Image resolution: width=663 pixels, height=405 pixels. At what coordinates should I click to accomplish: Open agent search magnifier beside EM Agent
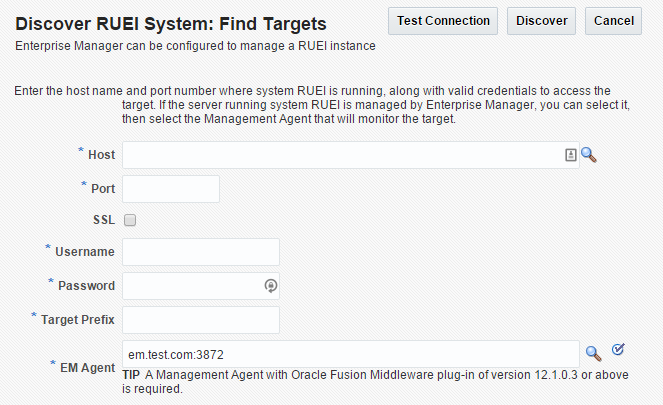coord(593,354)
